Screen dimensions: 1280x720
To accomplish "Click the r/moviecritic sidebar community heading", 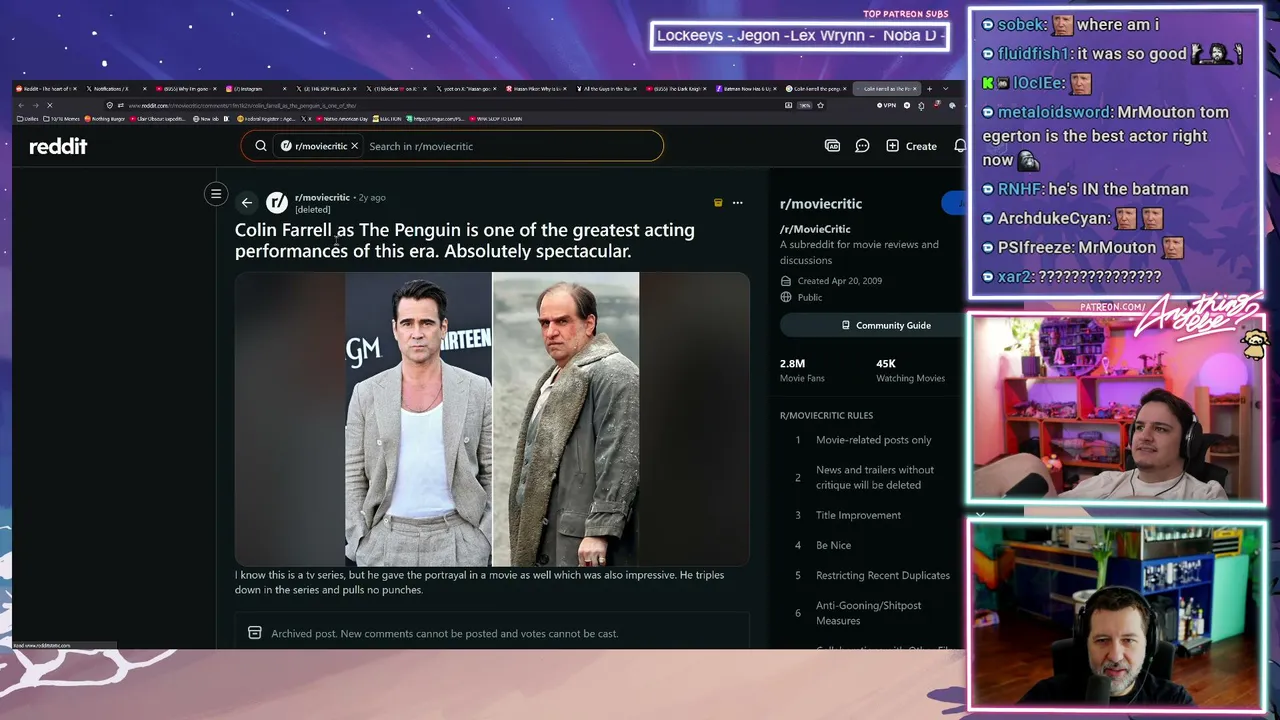I will [821, 204].
